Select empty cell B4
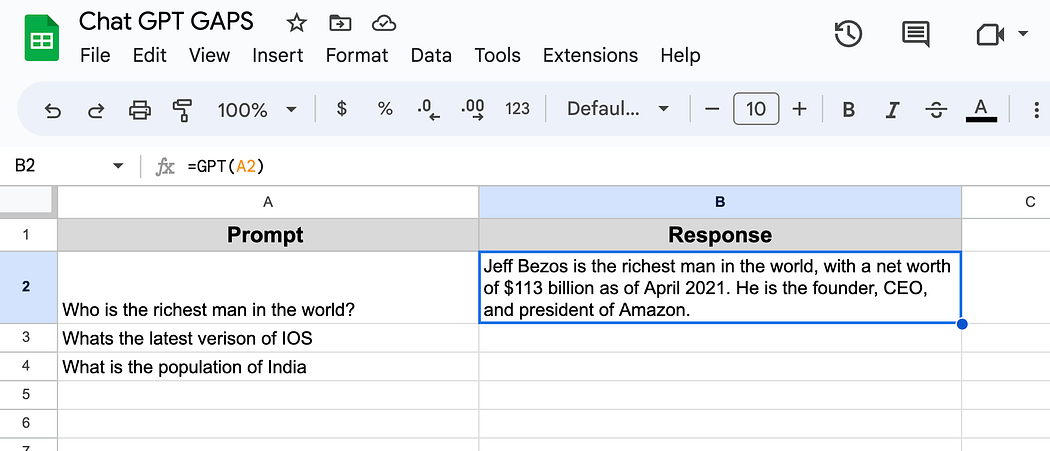1050x451 pixels. click(x=720, y=367)
